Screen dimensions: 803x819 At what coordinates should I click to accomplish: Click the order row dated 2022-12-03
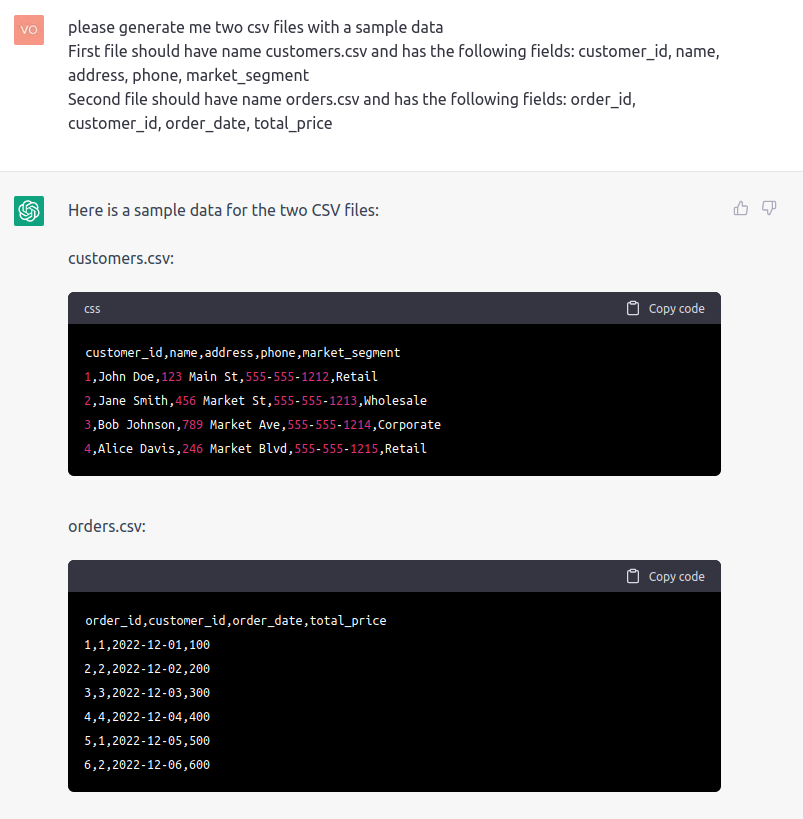[x=148, y=693]
